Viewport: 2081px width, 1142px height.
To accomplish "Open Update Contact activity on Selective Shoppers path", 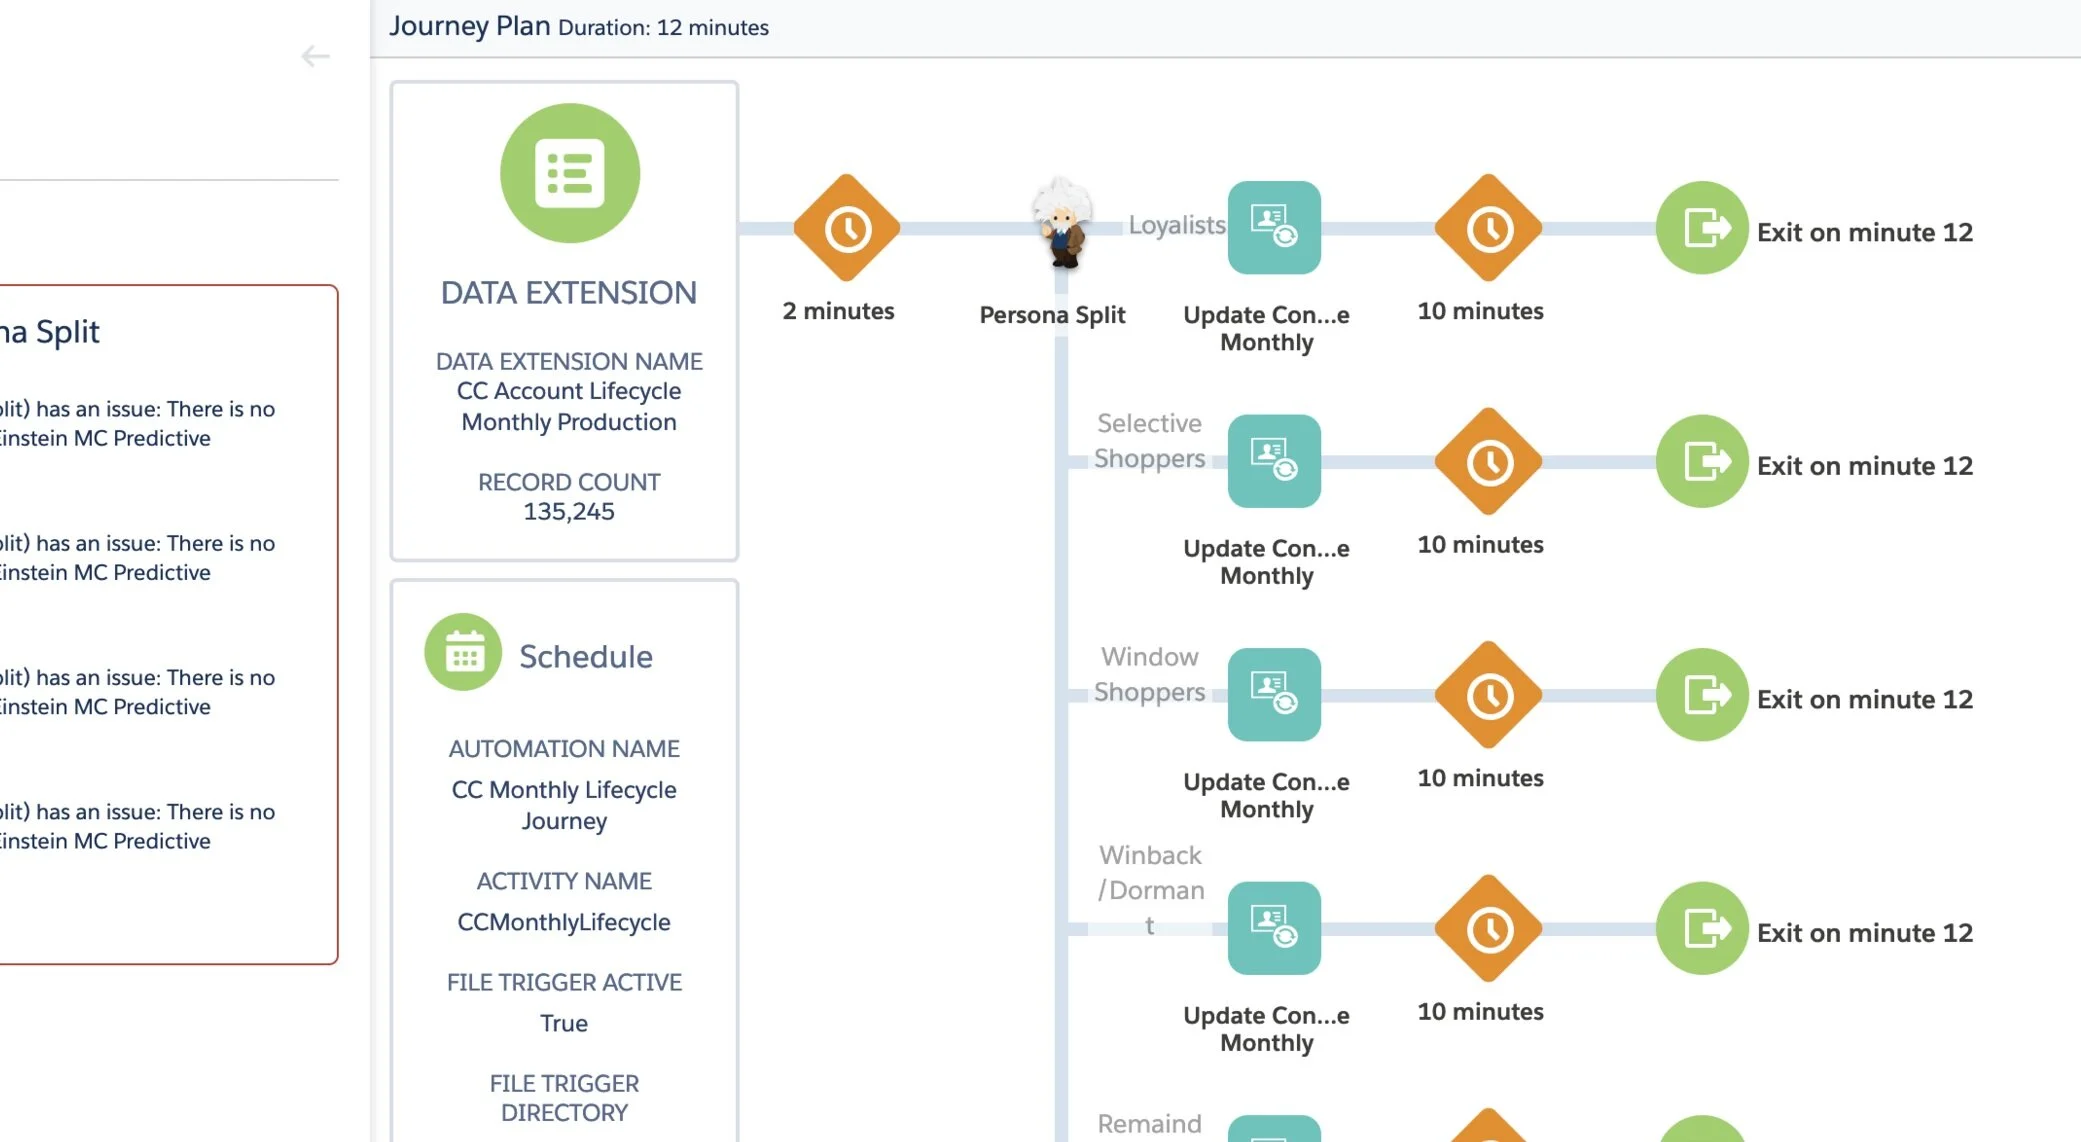I will (1273, 461).
